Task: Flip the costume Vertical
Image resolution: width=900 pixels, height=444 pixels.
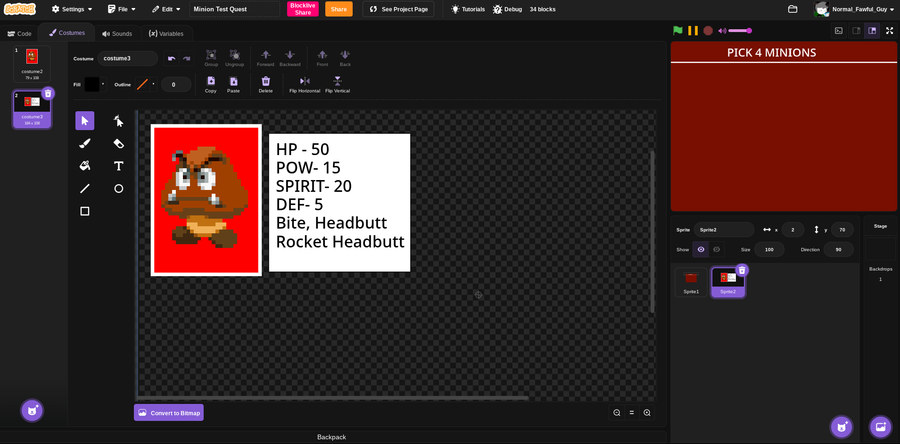Action: pos(338,84)
